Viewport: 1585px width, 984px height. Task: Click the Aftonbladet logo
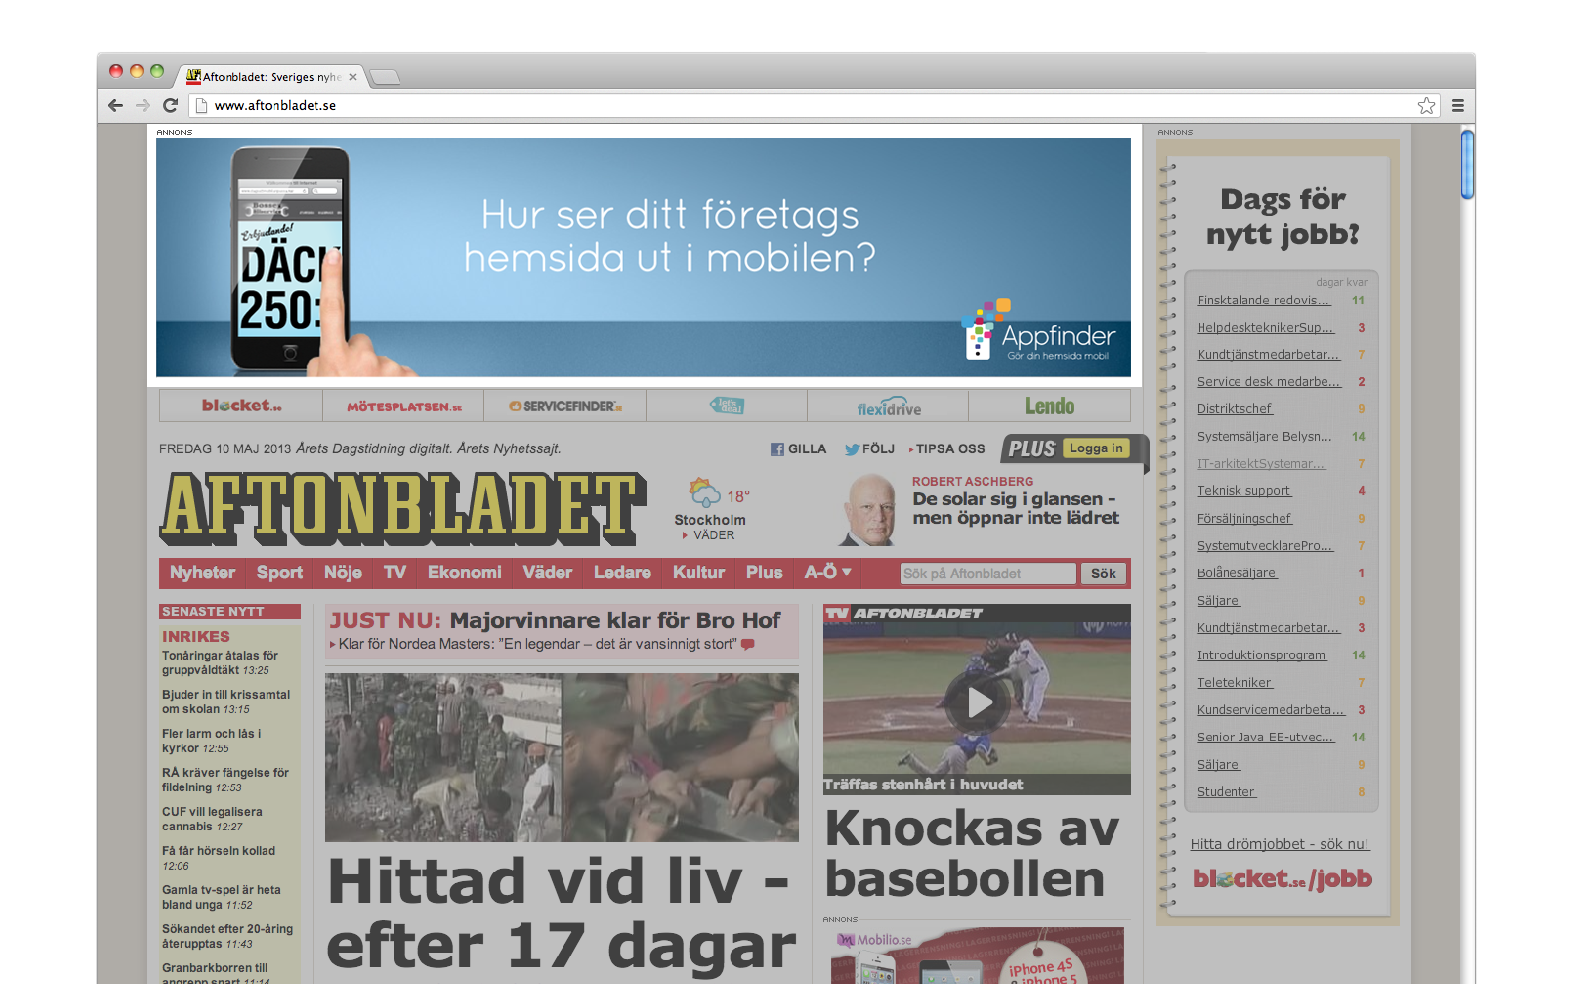[404, 508]
